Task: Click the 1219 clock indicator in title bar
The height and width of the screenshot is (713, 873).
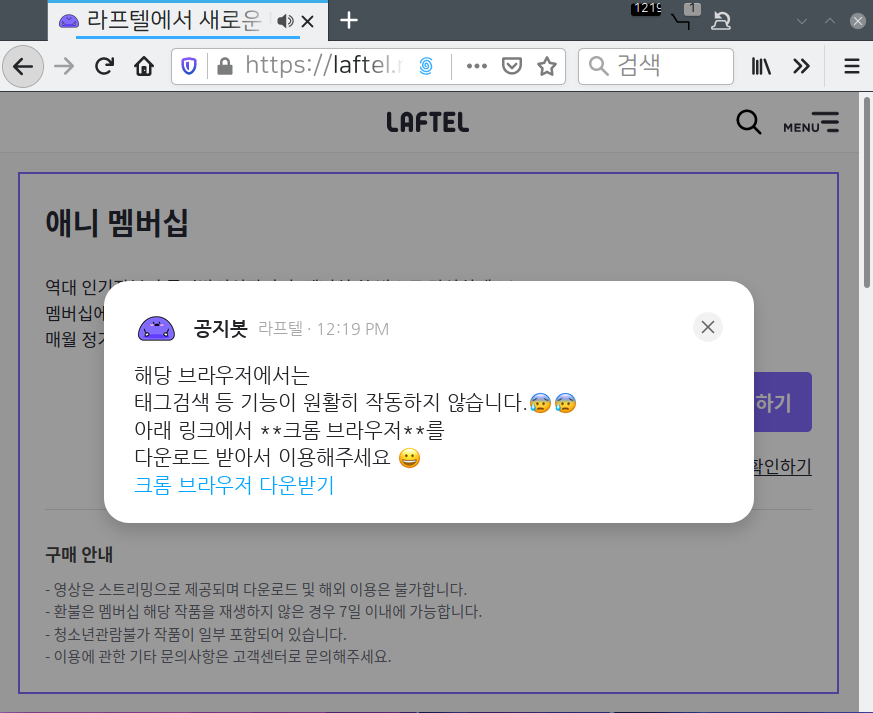Action: pos(646,8)
